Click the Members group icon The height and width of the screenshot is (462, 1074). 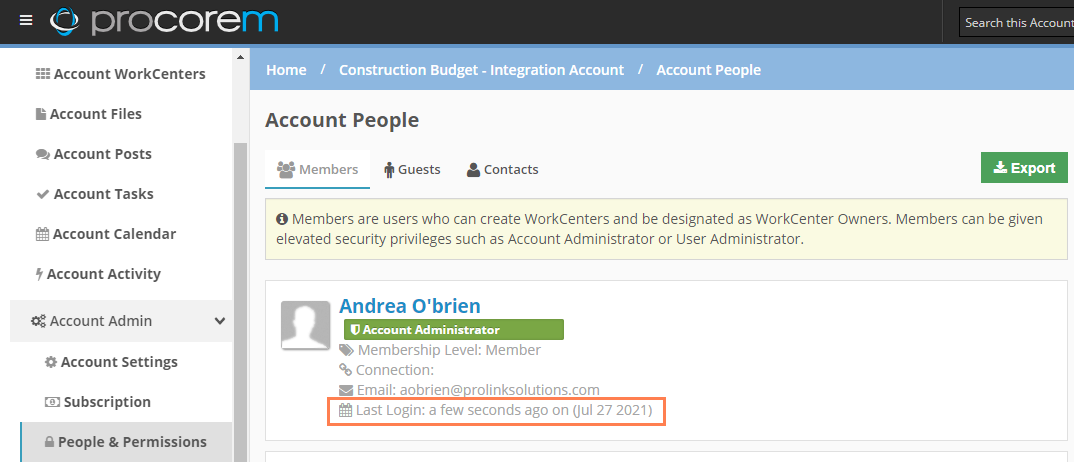click(x=286, y=169)
